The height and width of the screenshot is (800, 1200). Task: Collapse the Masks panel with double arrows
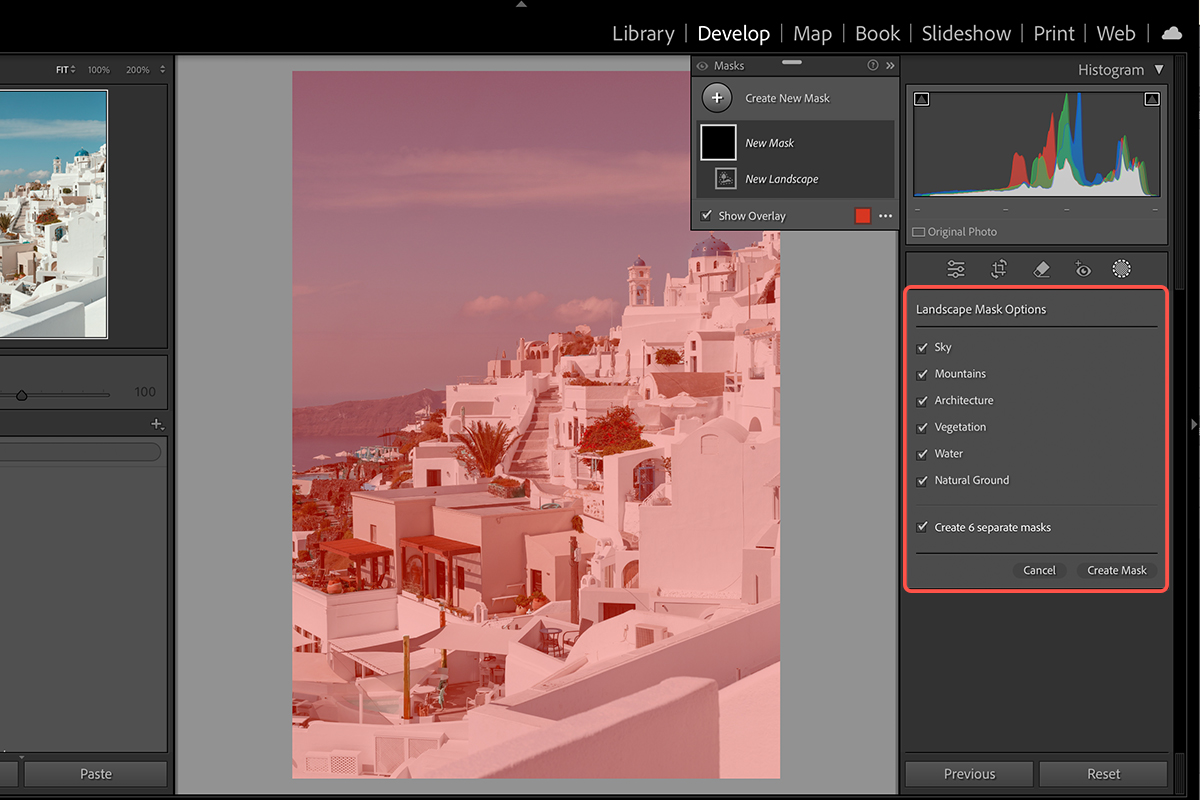point(890,66)
